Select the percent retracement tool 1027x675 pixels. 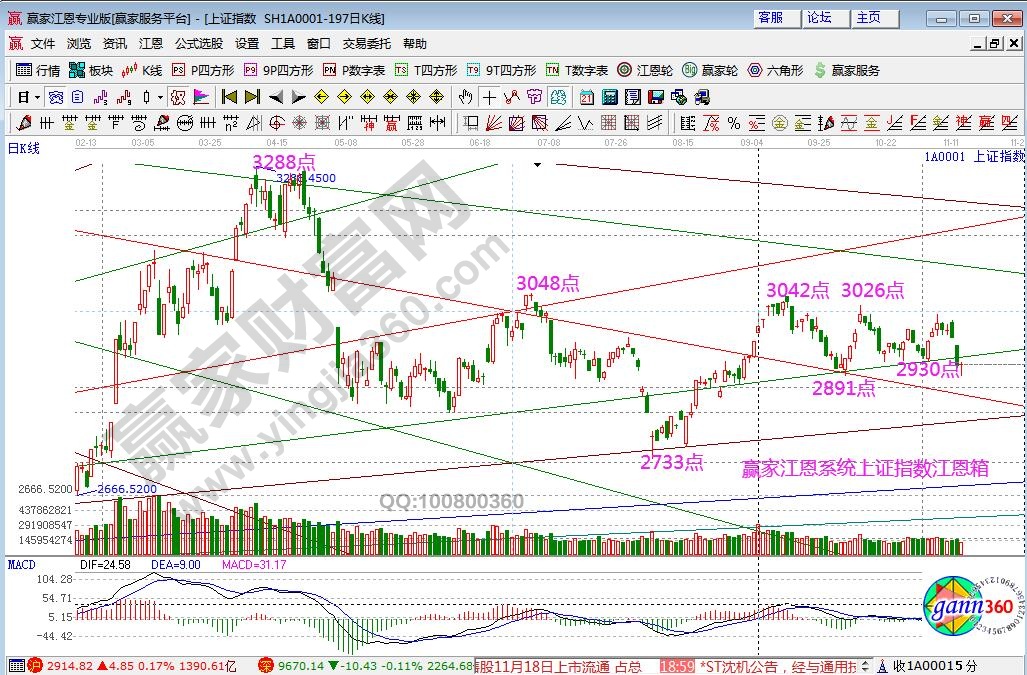pyautogui.click(x=734, y=123)
